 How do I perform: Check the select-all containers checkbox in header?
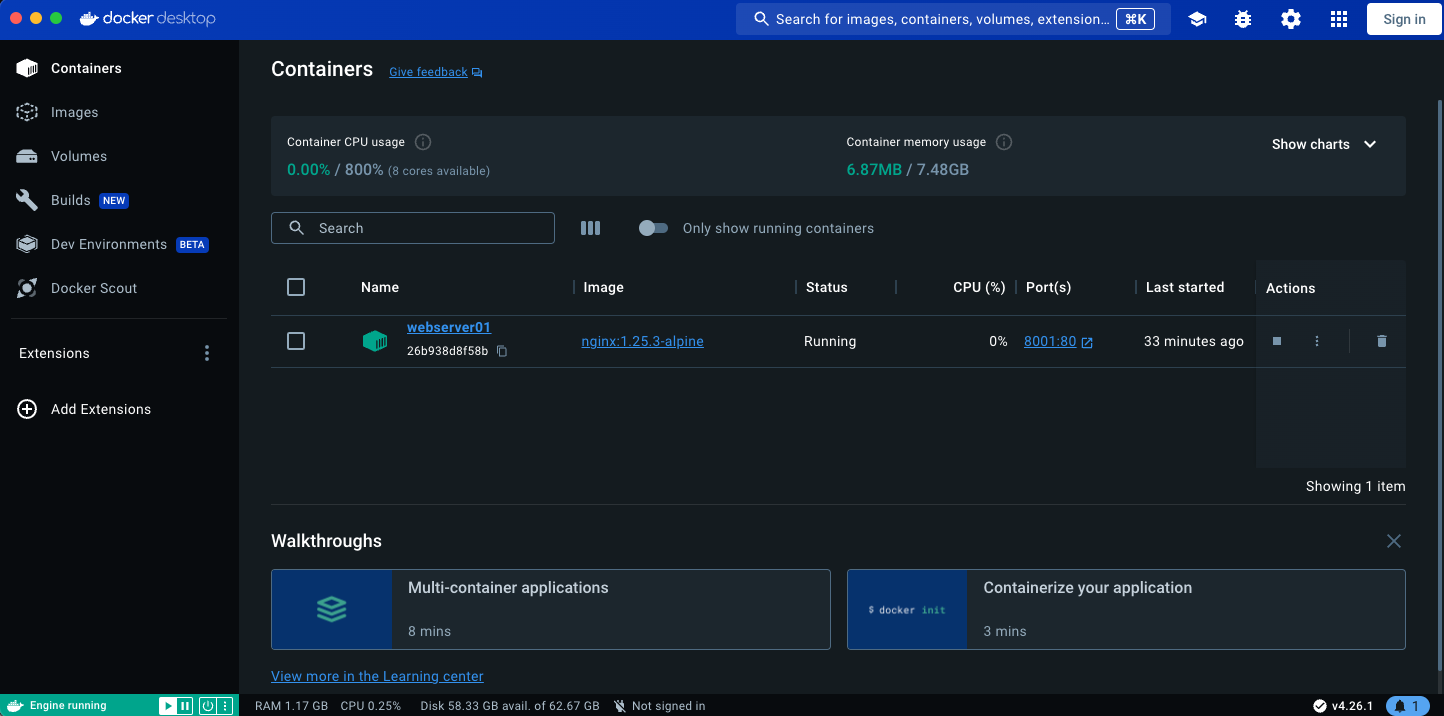296,287
